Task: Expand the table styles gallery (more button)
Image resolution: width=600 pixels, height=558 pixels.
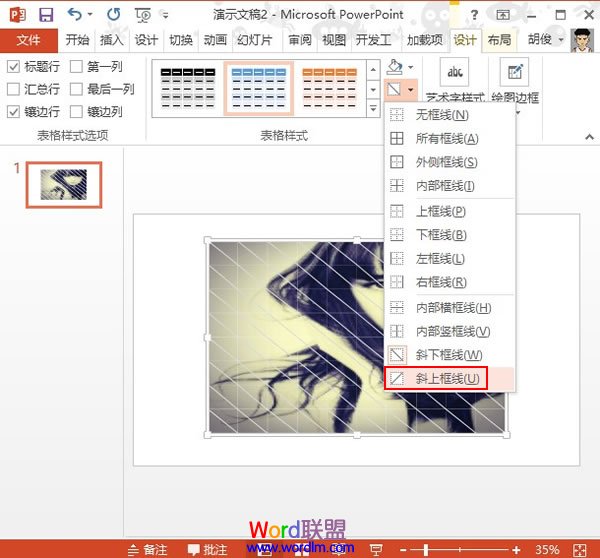Action: pyautogui.click(x=373, y=109)
